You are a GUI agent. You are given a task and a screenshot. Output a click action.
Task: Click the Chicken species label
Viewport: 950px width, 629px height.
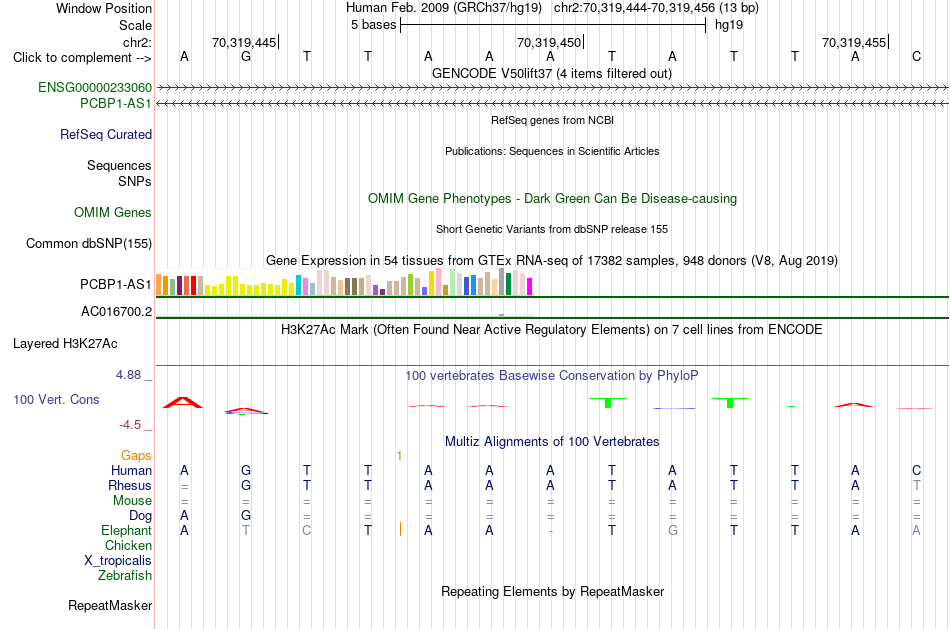coord(128,545)
